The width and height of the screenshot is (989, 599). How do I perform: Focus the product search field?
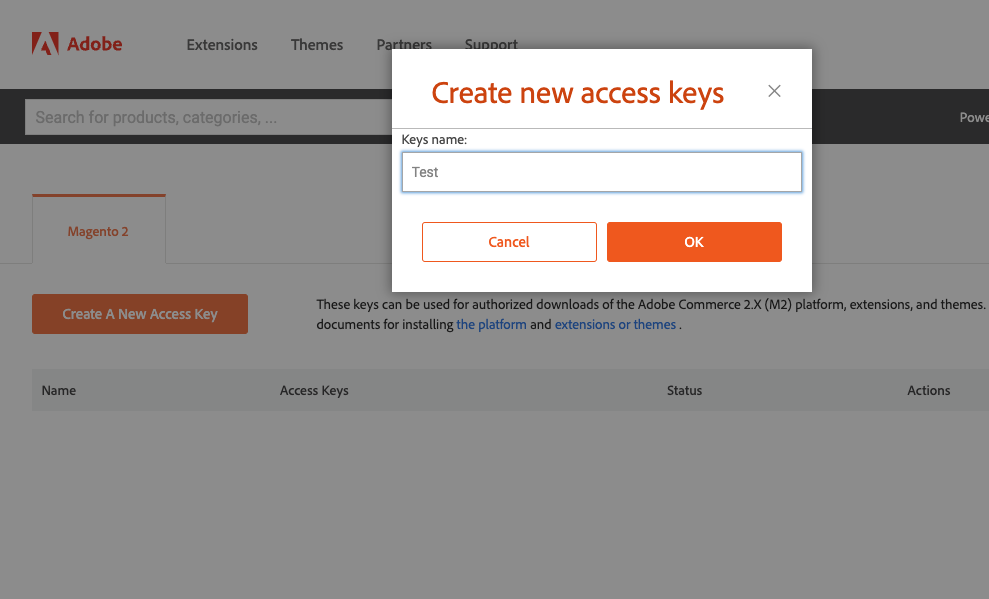(x=208, y=117)
